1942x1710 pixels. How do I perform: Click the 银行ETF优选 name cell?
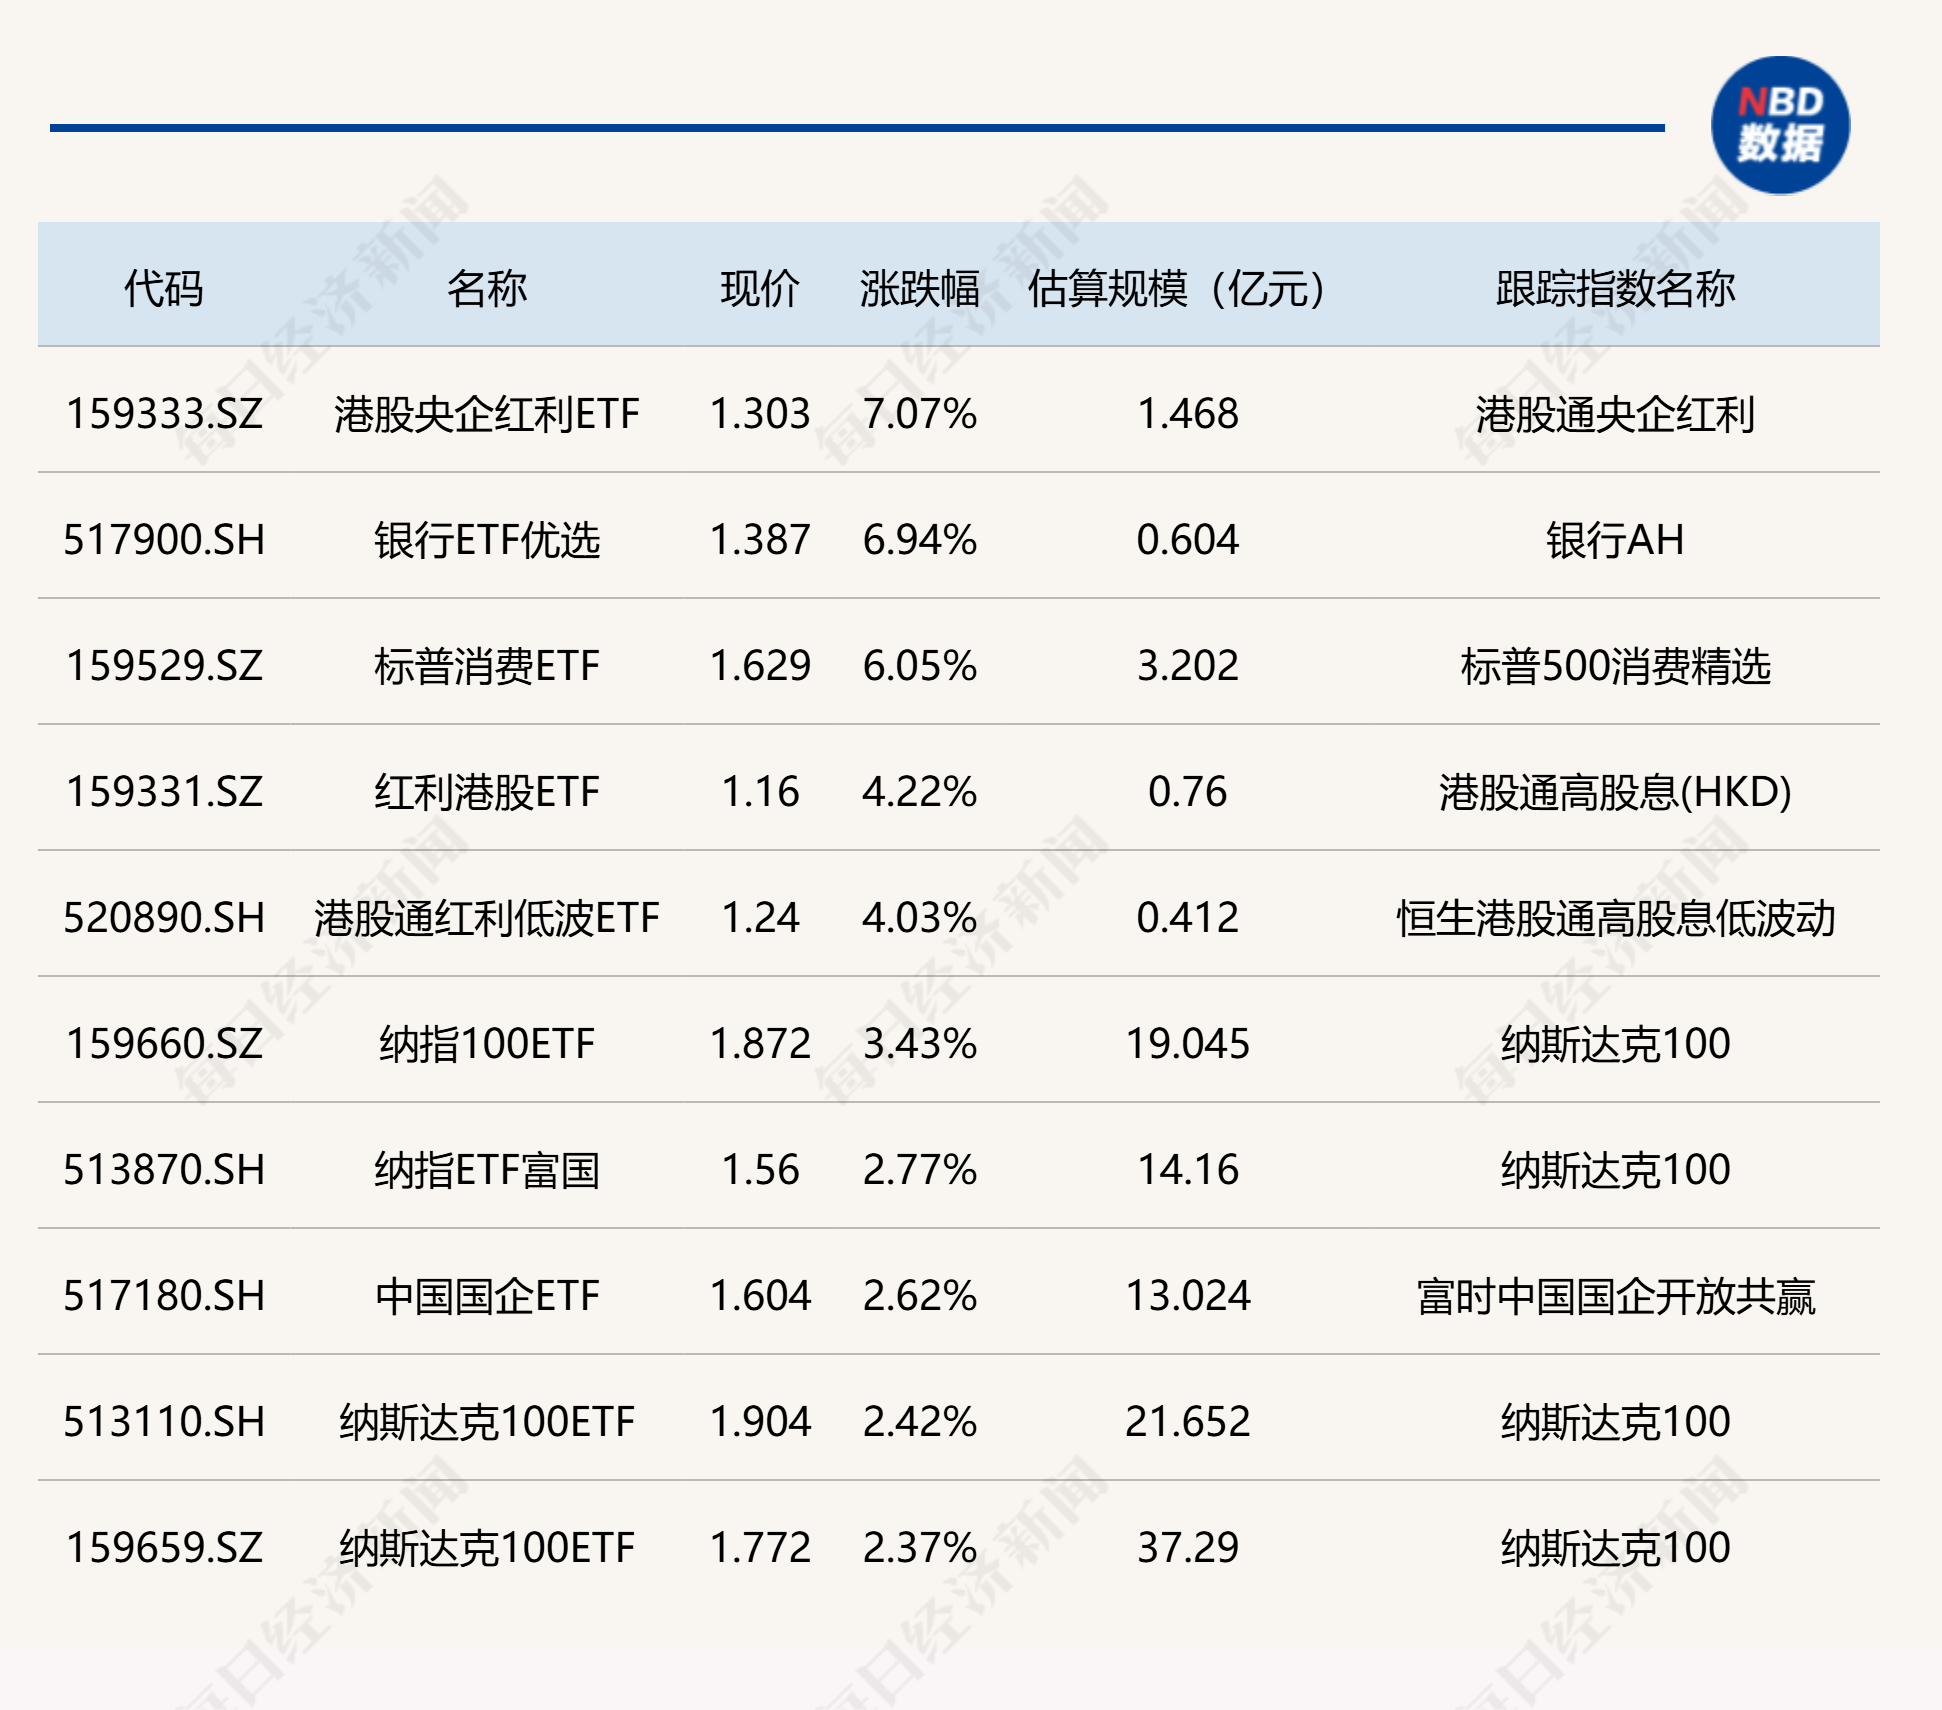[486, 540]
